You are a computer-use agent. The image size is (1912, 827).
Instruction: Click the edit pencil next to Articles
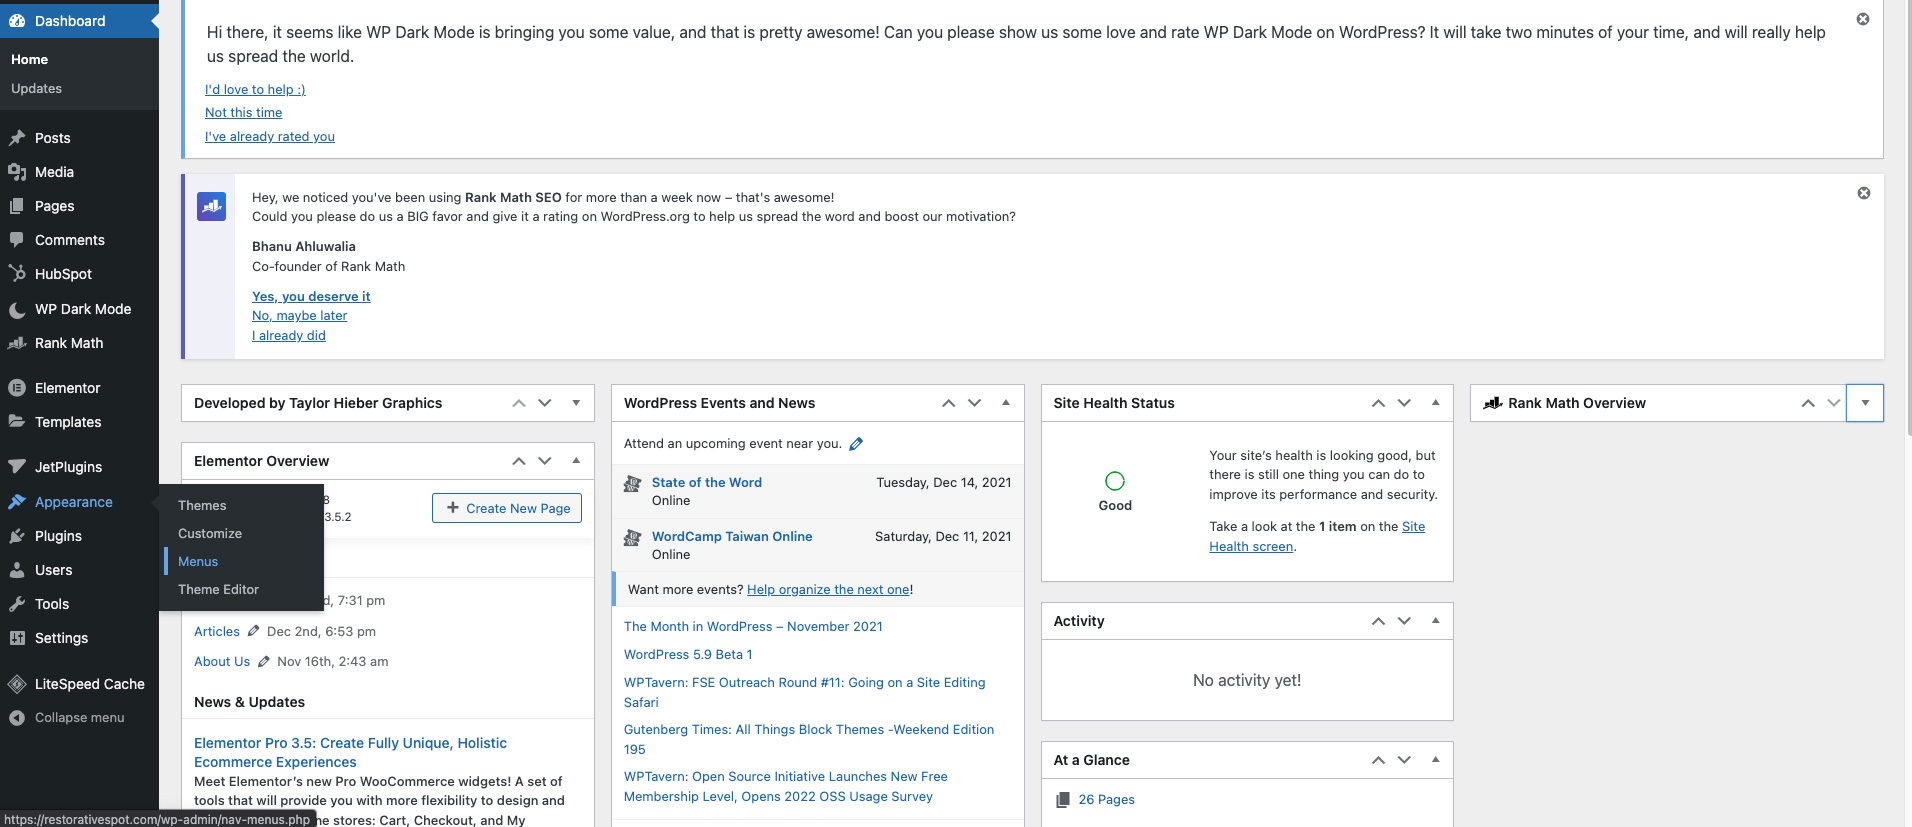[x=254, y=631]
